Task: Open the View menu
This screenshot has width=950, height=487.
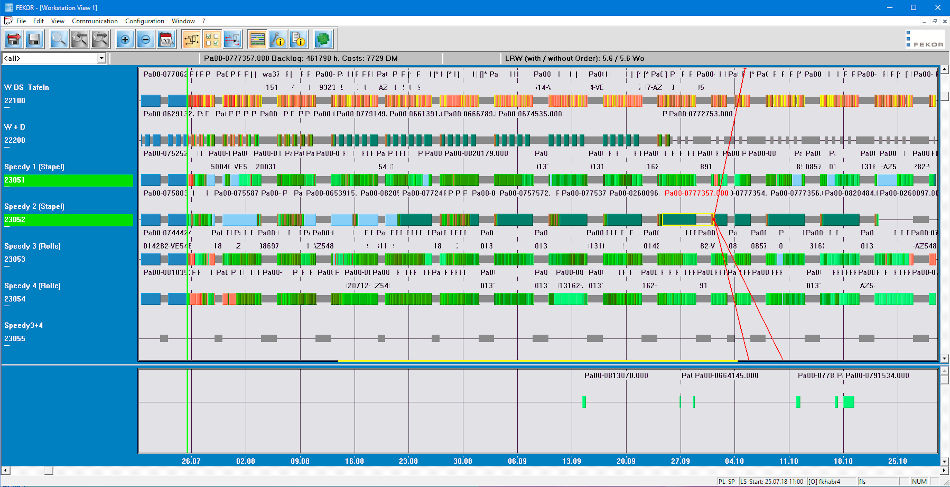Action: 57,20
